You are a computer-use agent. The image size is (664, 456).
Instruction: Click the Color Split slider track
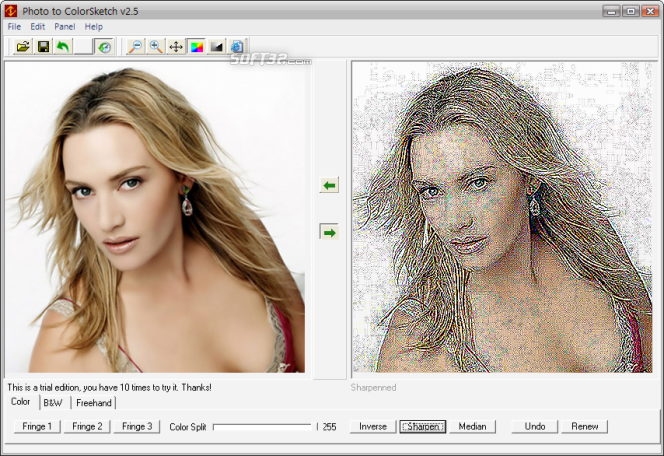pyautogui.click(x=262, y=427)
